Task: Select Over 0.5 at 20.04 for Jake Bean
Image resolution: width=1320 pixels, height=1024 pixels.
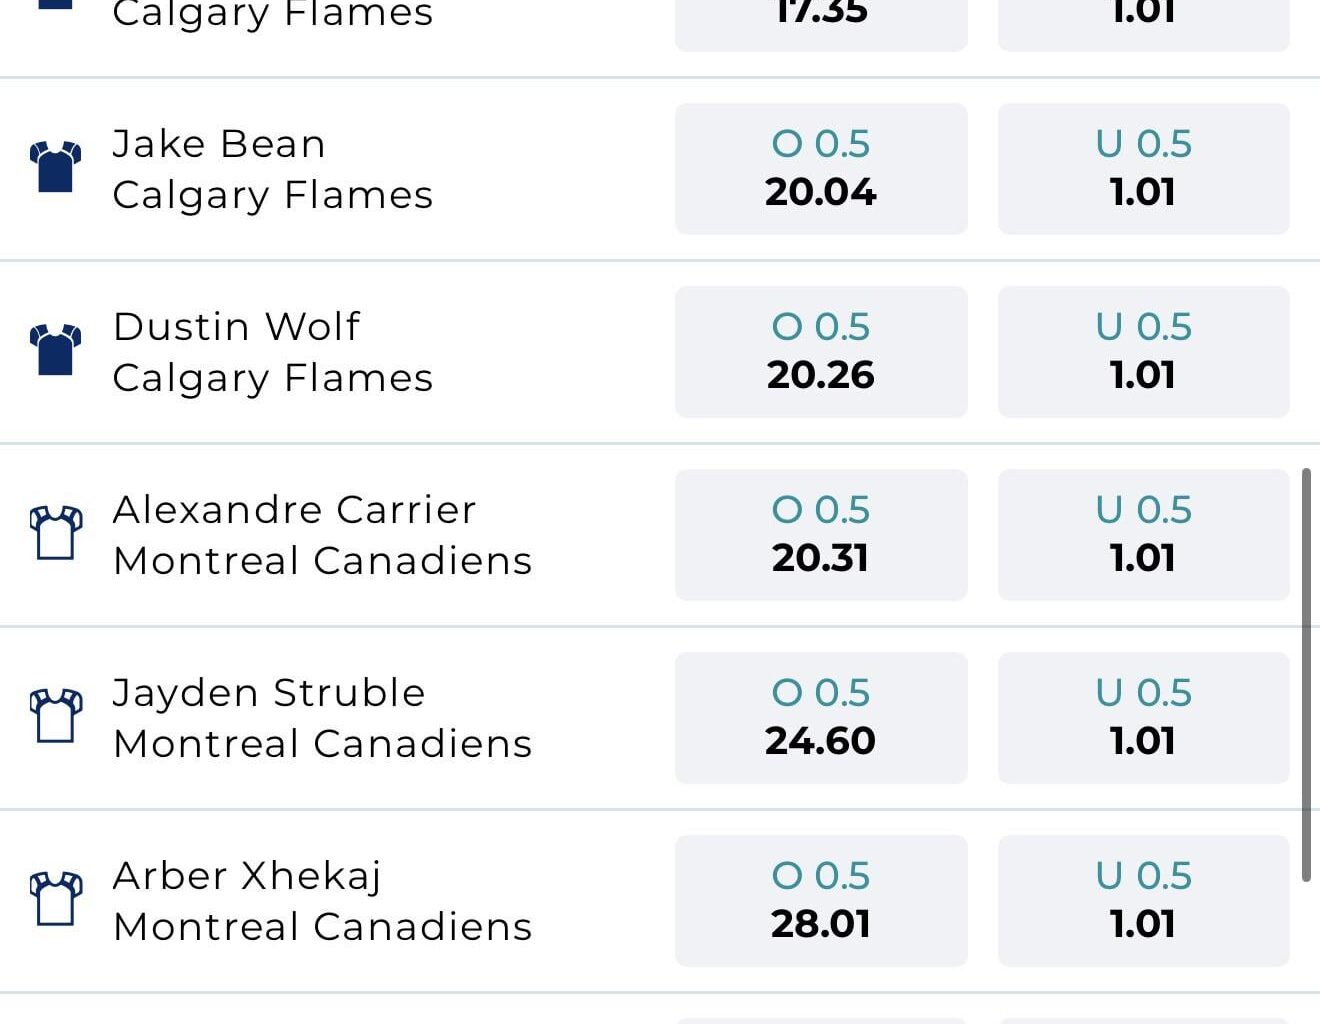Action: pyautogui.click(x=820, y=167)
